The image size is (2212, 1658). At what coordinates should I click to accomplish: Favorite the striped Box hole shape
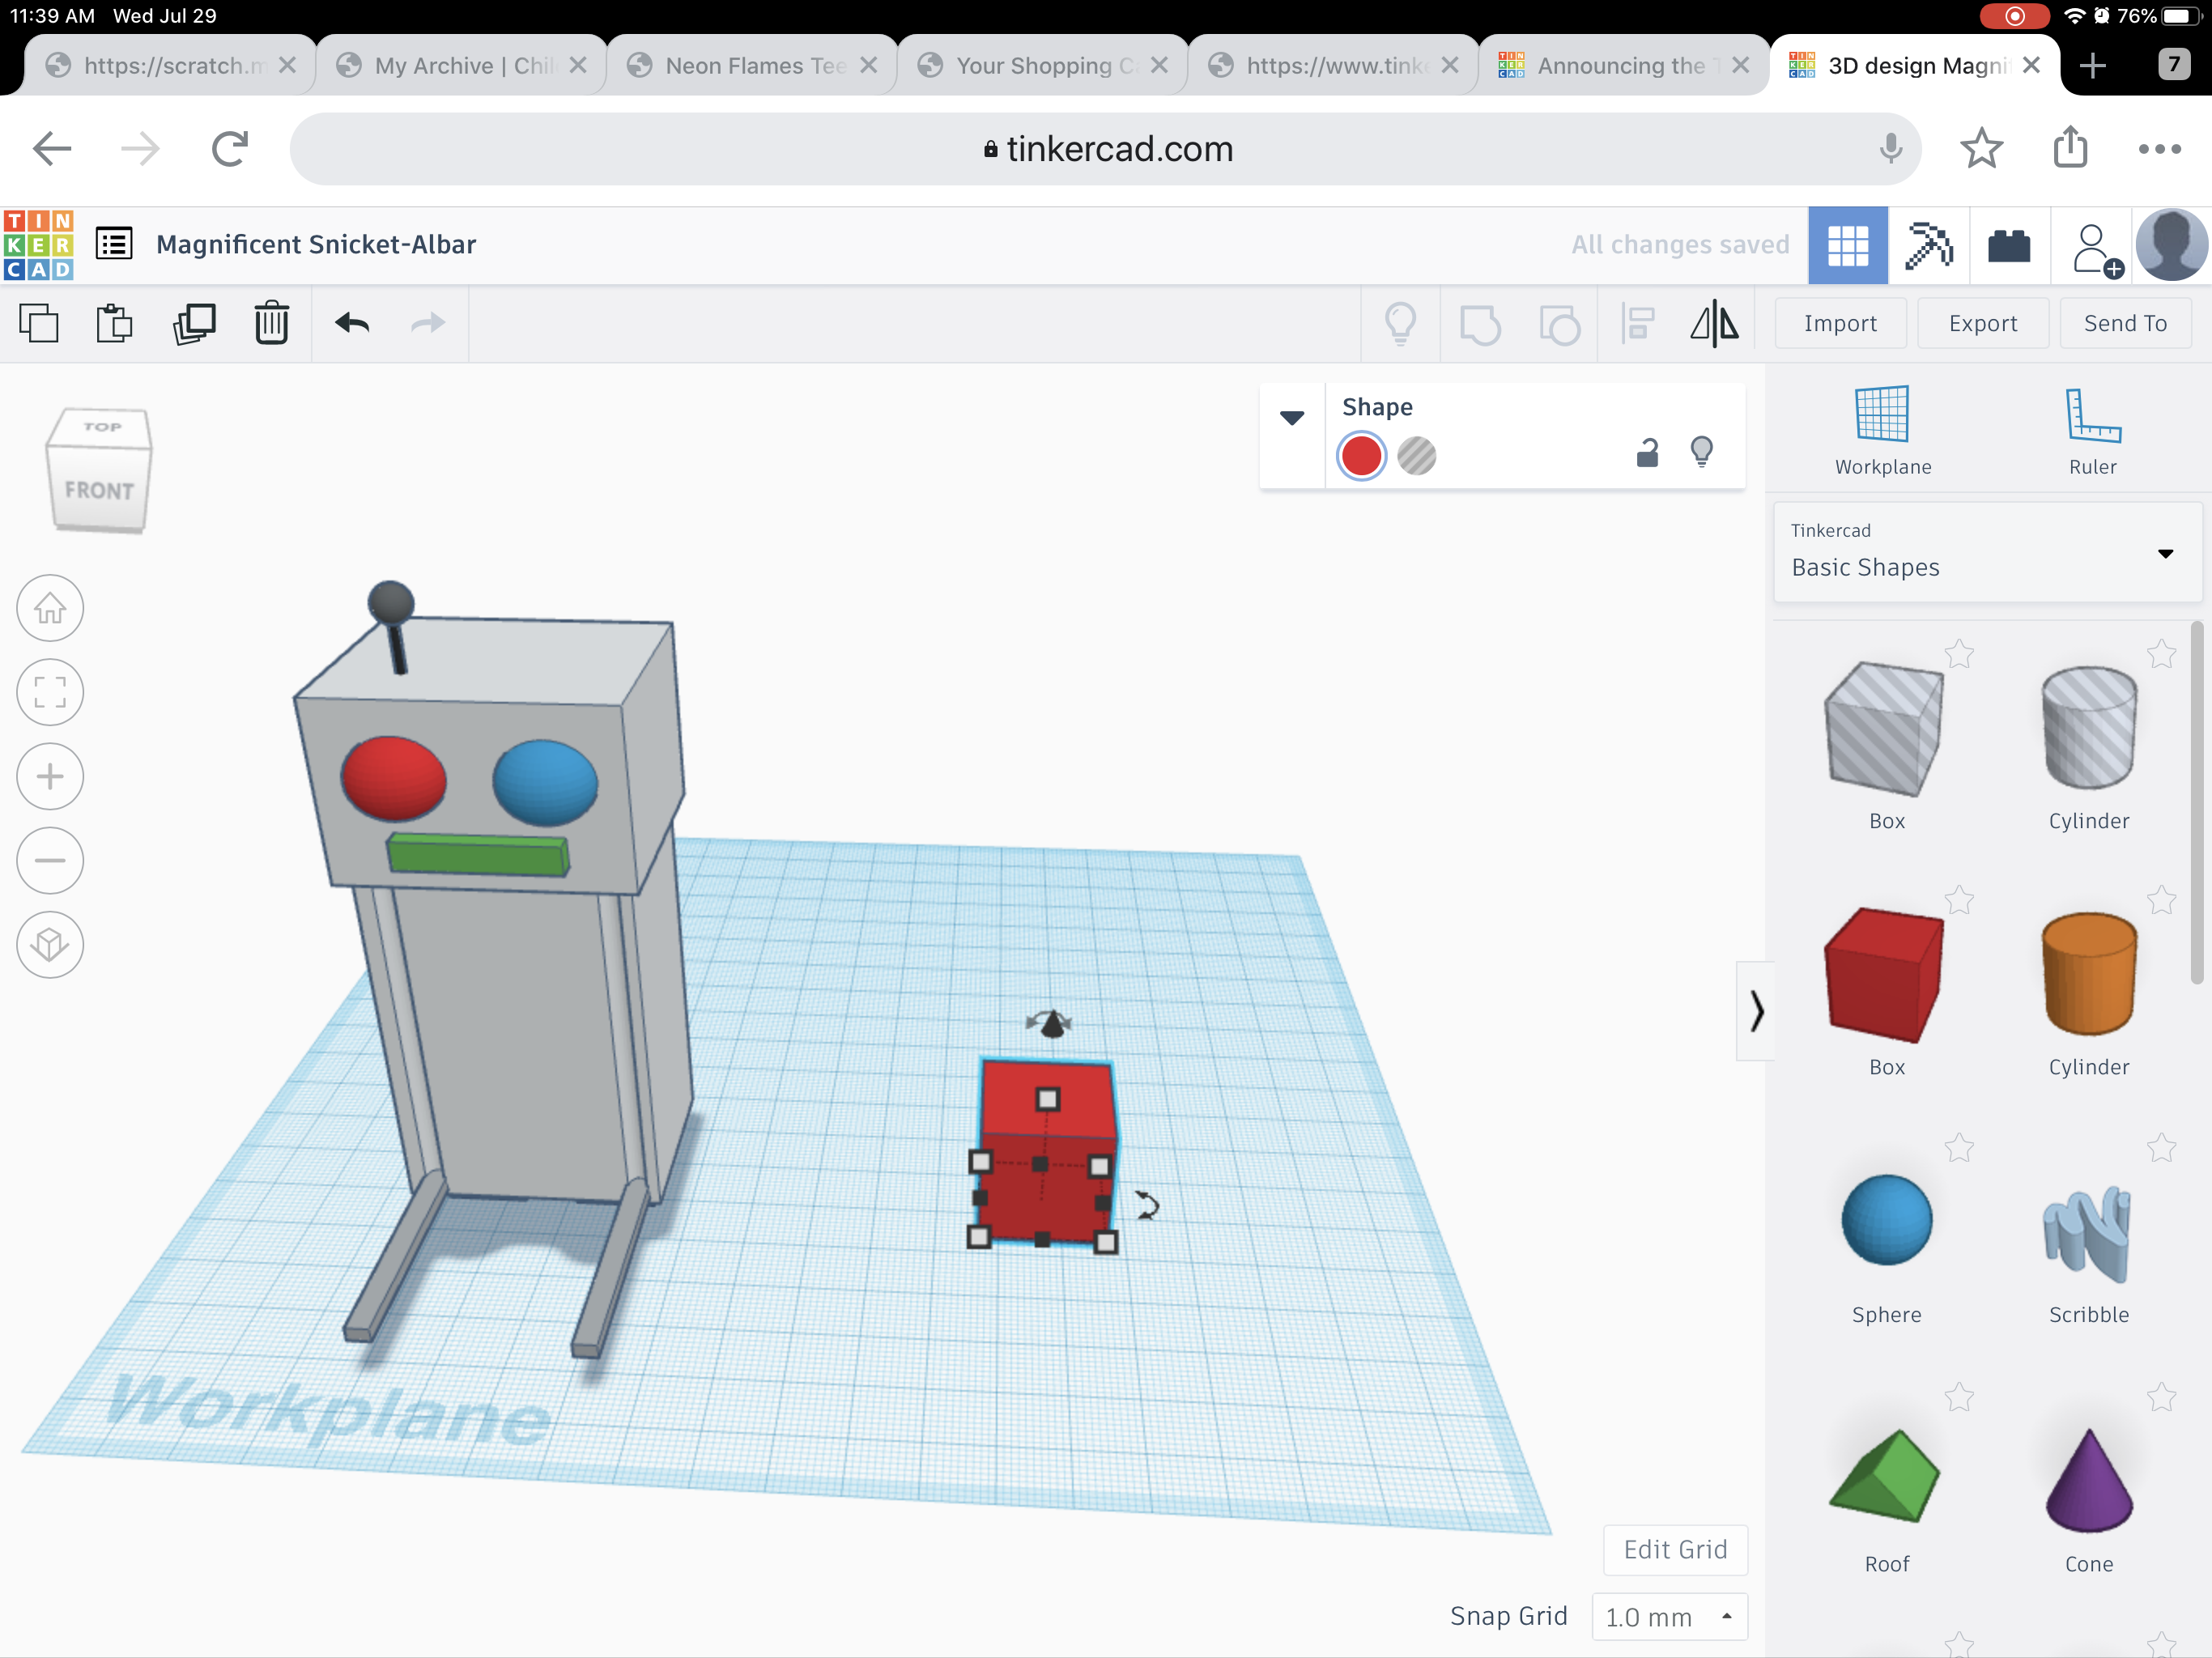1959,655
